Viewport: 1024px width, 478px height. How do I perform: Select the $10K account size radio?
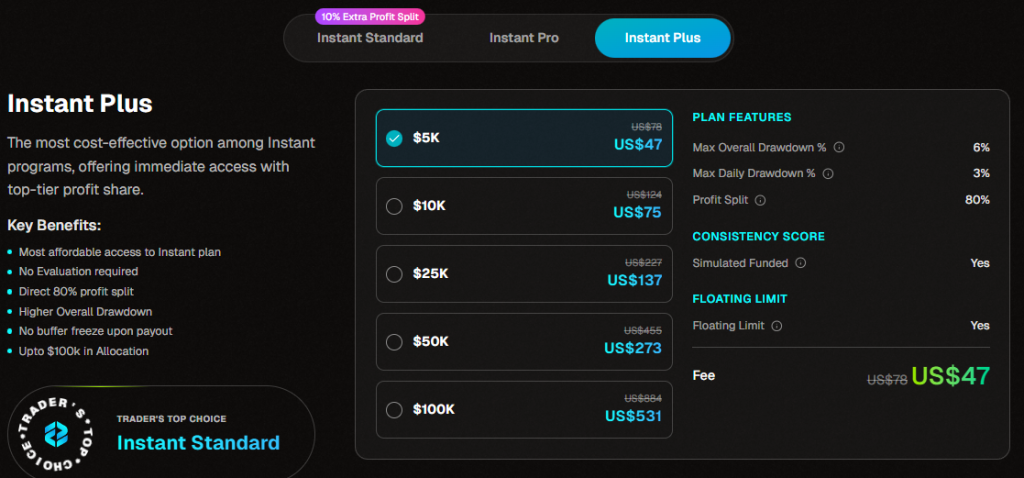394,206
